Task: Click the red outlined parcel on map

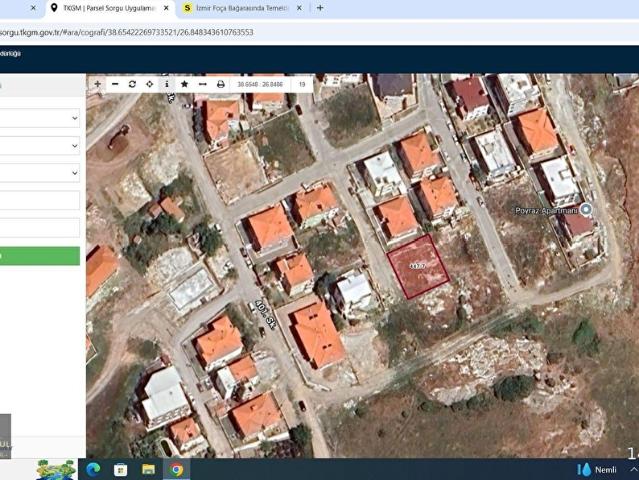Action: pos(418,266)
